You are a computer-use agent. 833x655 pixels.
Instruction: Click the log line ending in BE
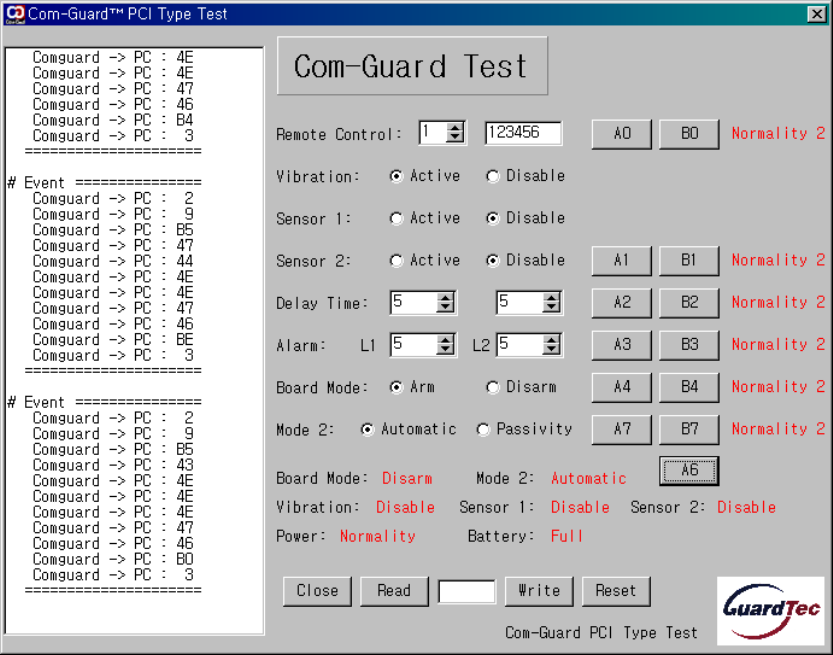click(113, 339)
